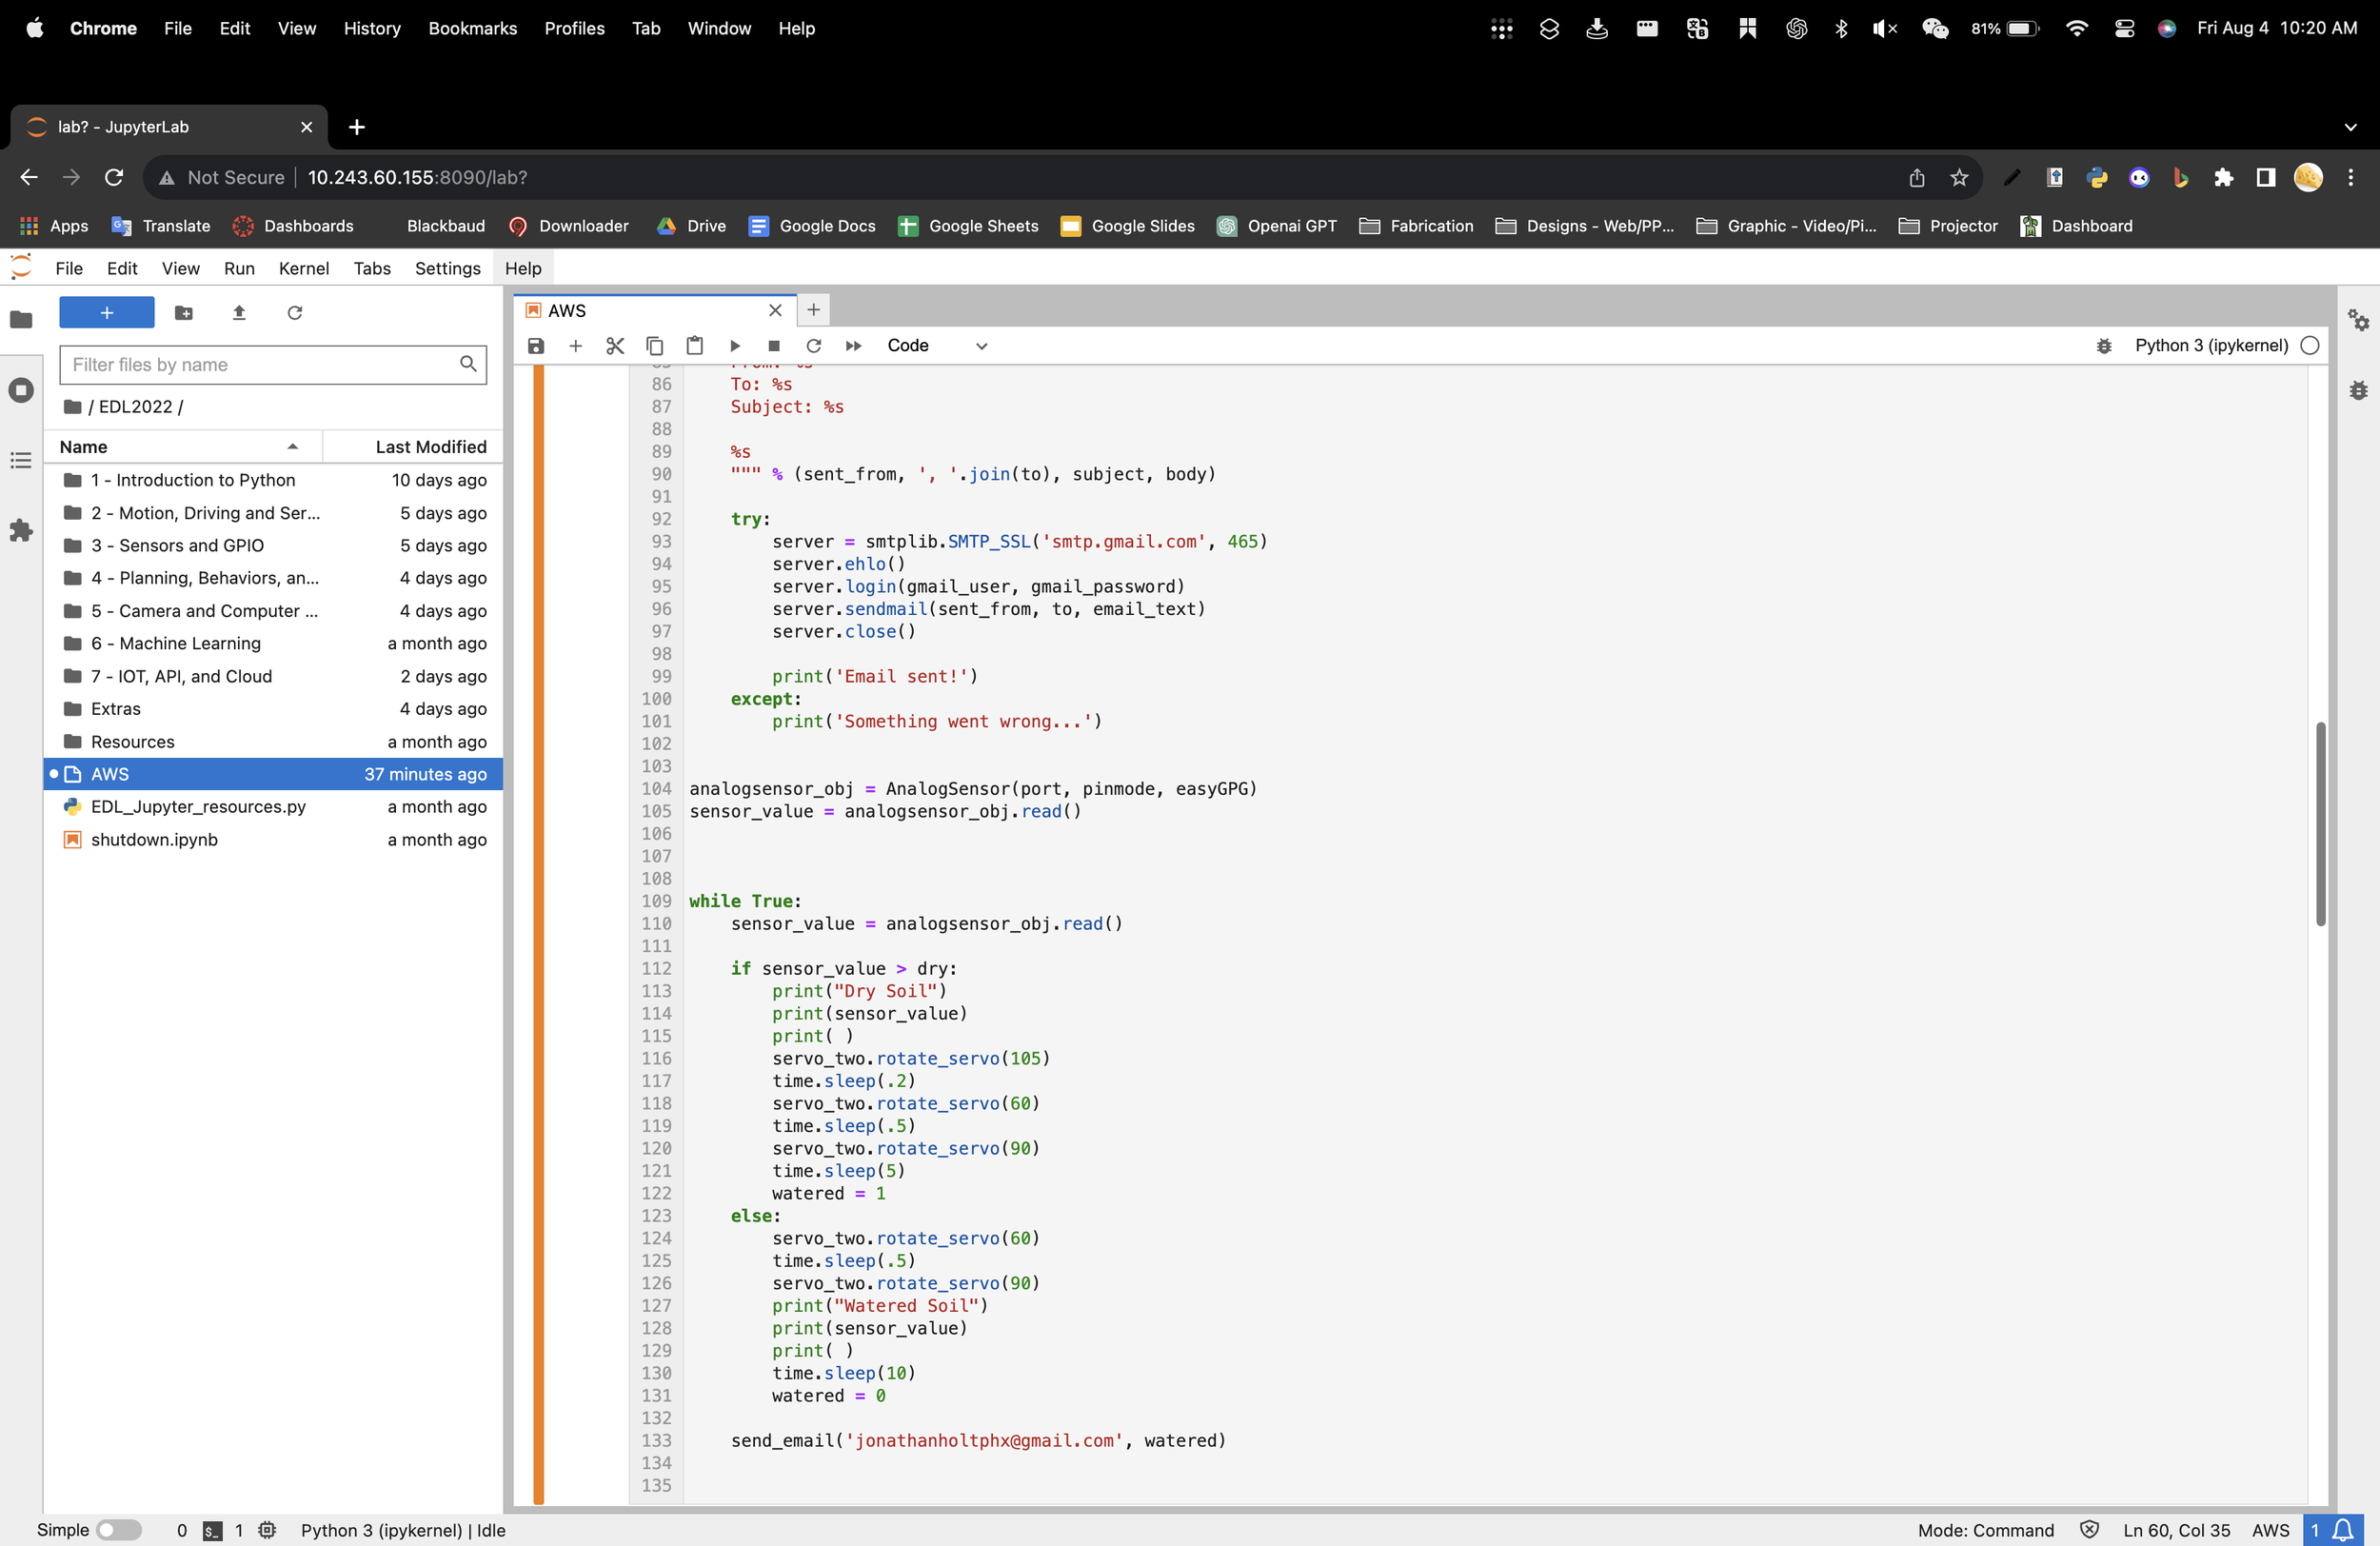Run the selected cell with the play icon
Screen dimensions: 2380x1546
point(735,346)
